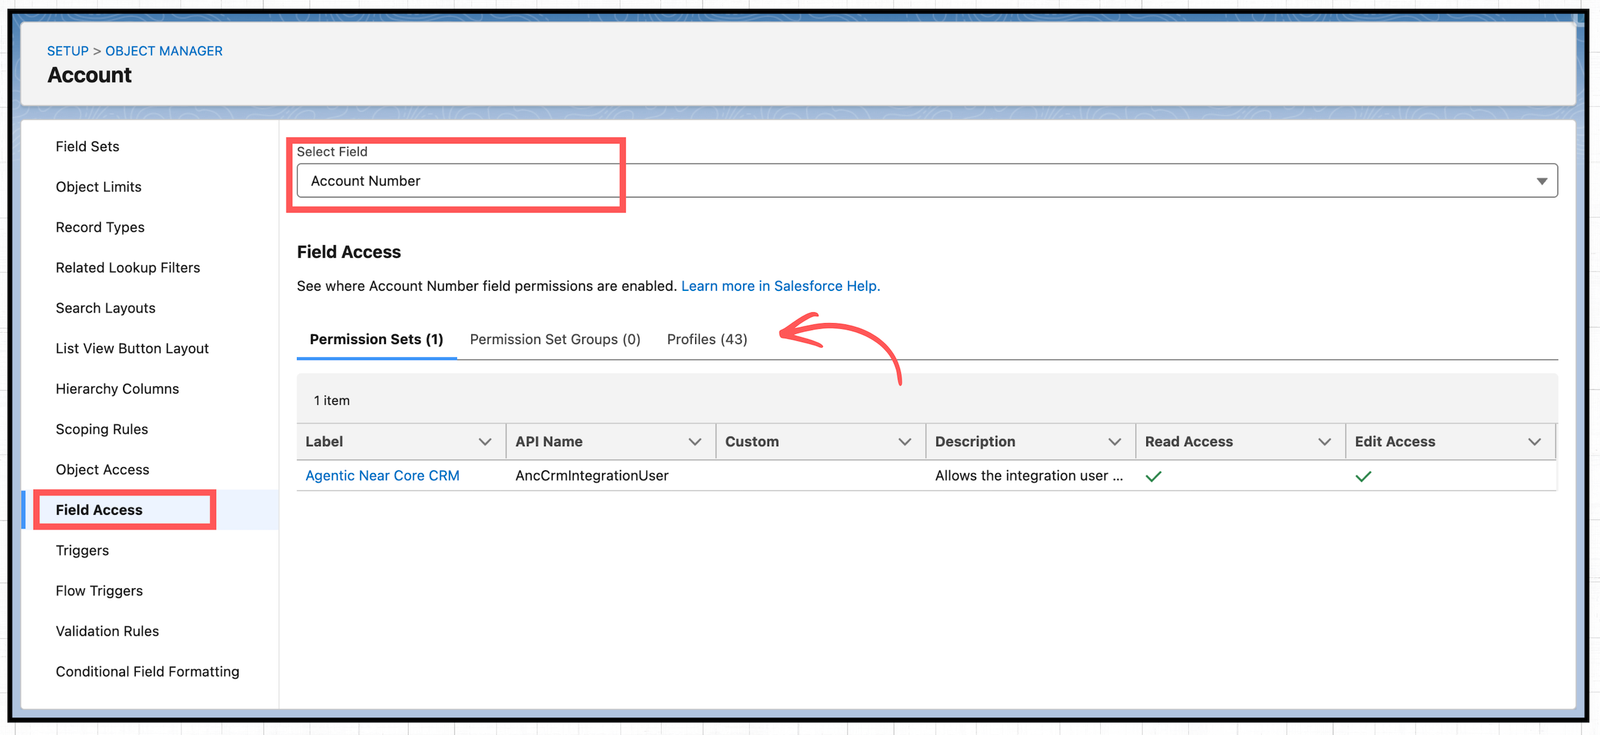Open Learn more in Salesforce Help link

781,286
